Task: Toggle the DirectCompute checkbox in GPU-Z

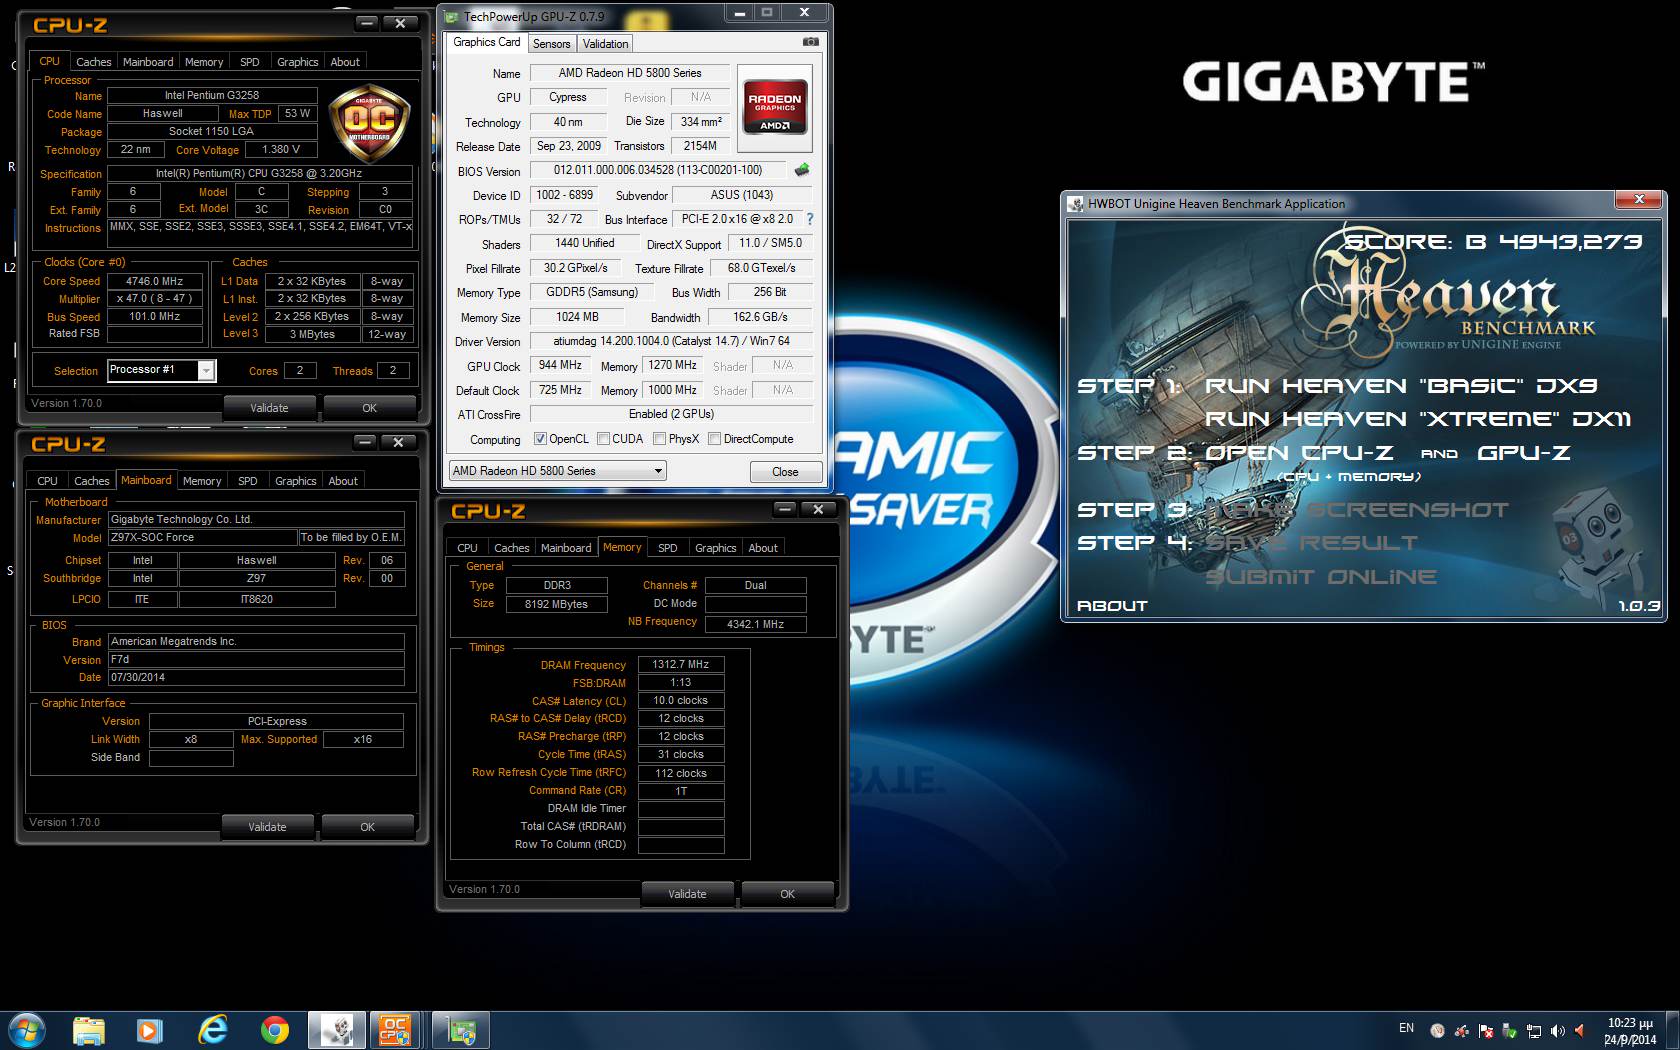Action: click(x=714, y=439)
